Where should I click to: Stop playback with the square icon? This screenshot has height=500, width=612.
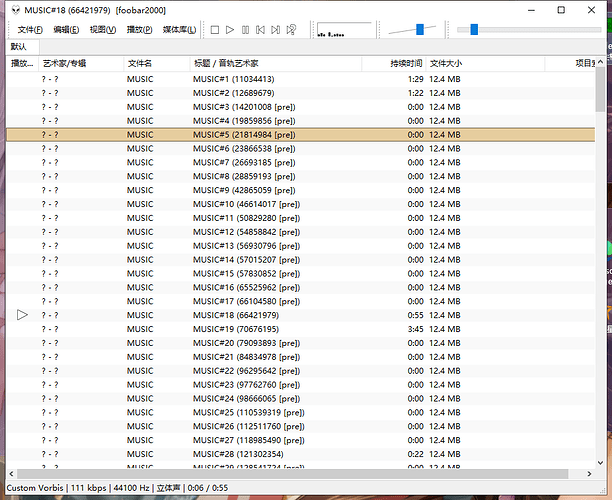coord(215,30)
